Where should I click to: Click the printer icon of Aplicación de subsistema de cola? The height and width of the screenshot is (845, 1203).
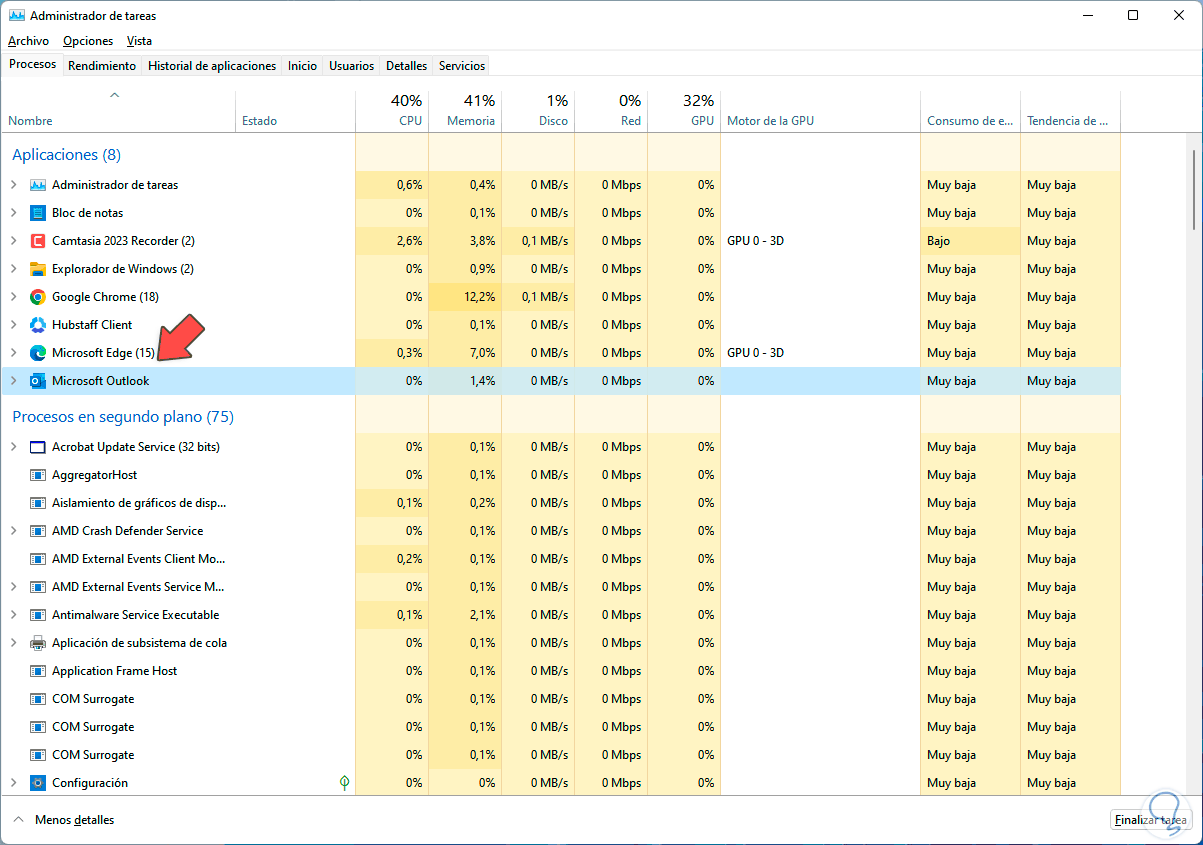(38, 643)
